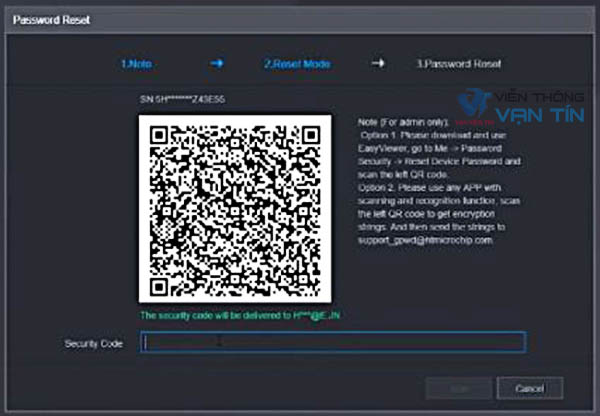Select the 1.Note step

[x=137, y=64]
